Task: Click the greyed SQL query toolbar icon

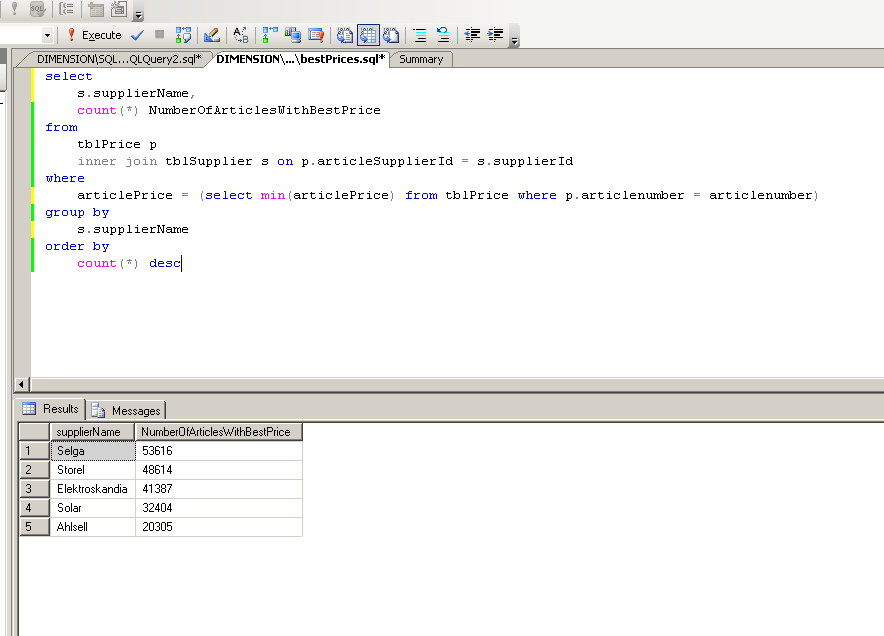Action: coord(37,9)
